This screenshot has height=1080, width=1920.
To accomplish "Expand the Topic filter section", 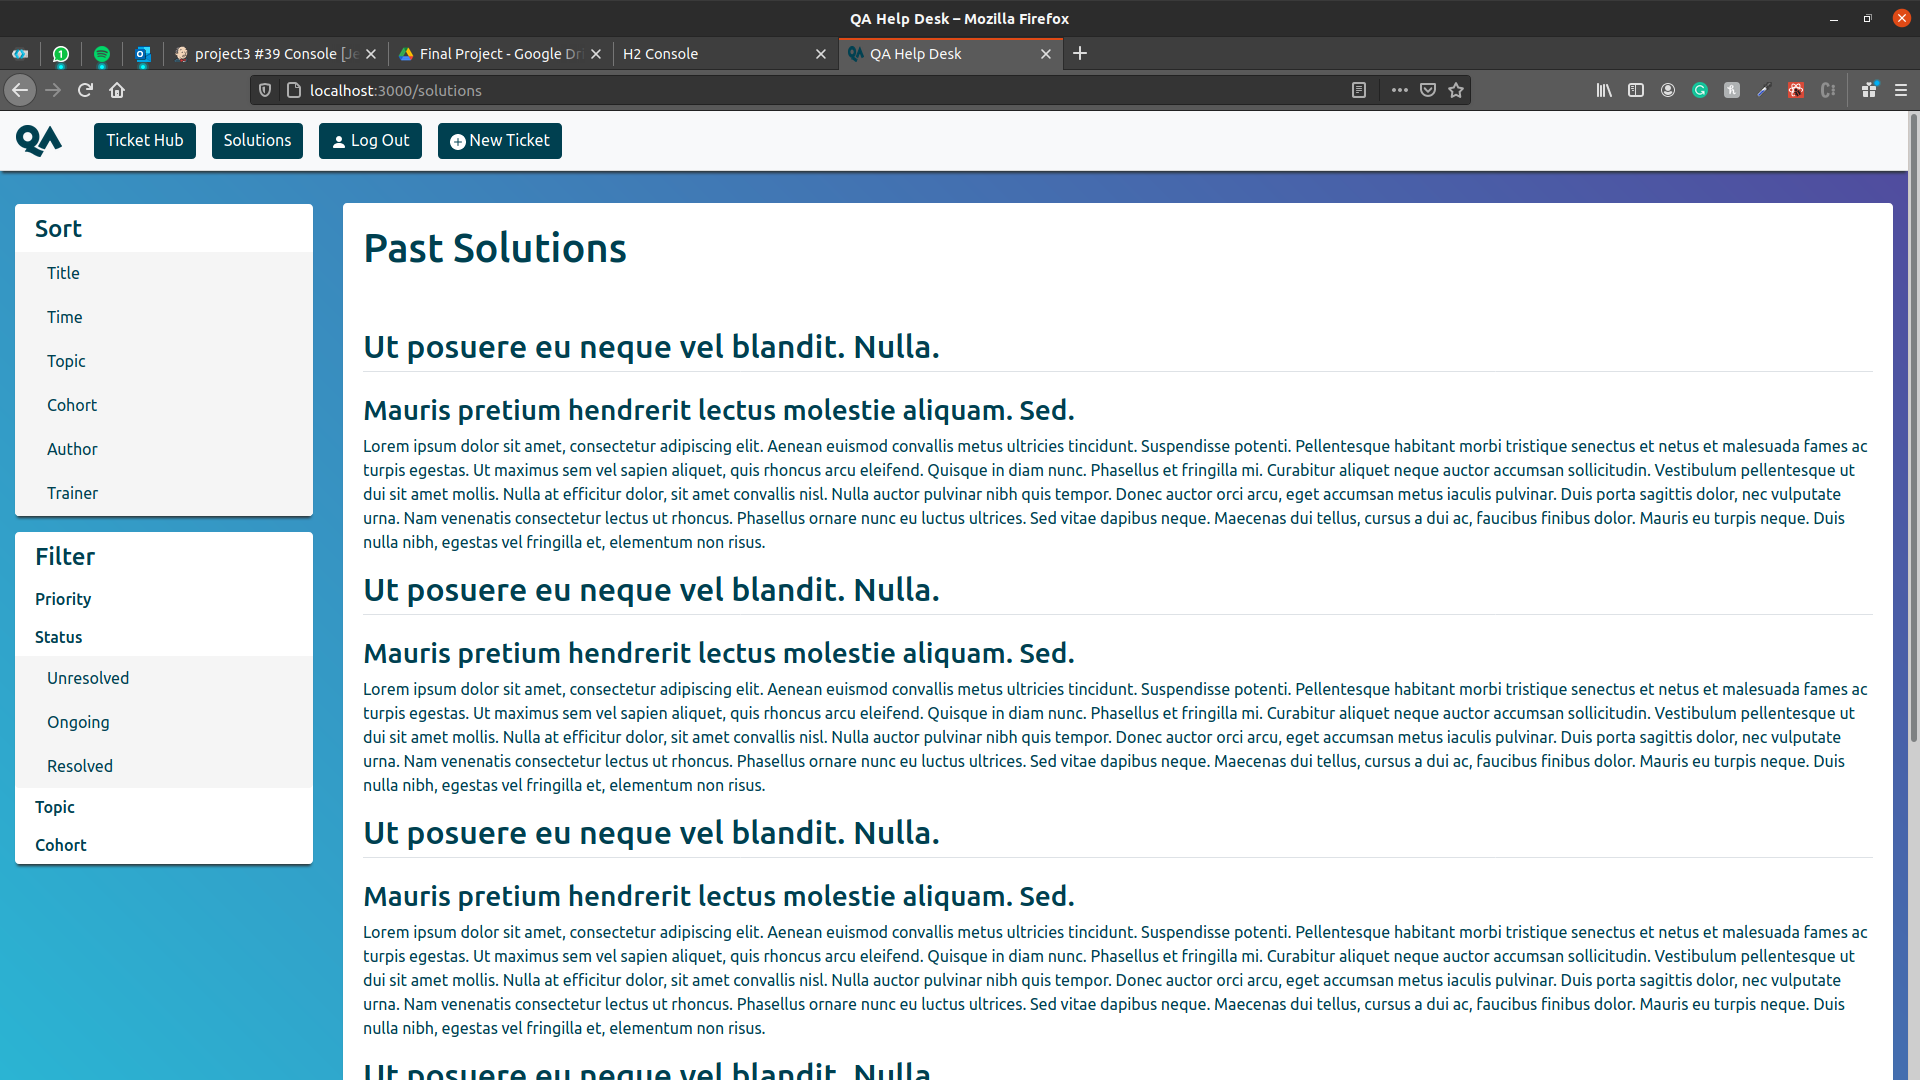I will [55, 807].
